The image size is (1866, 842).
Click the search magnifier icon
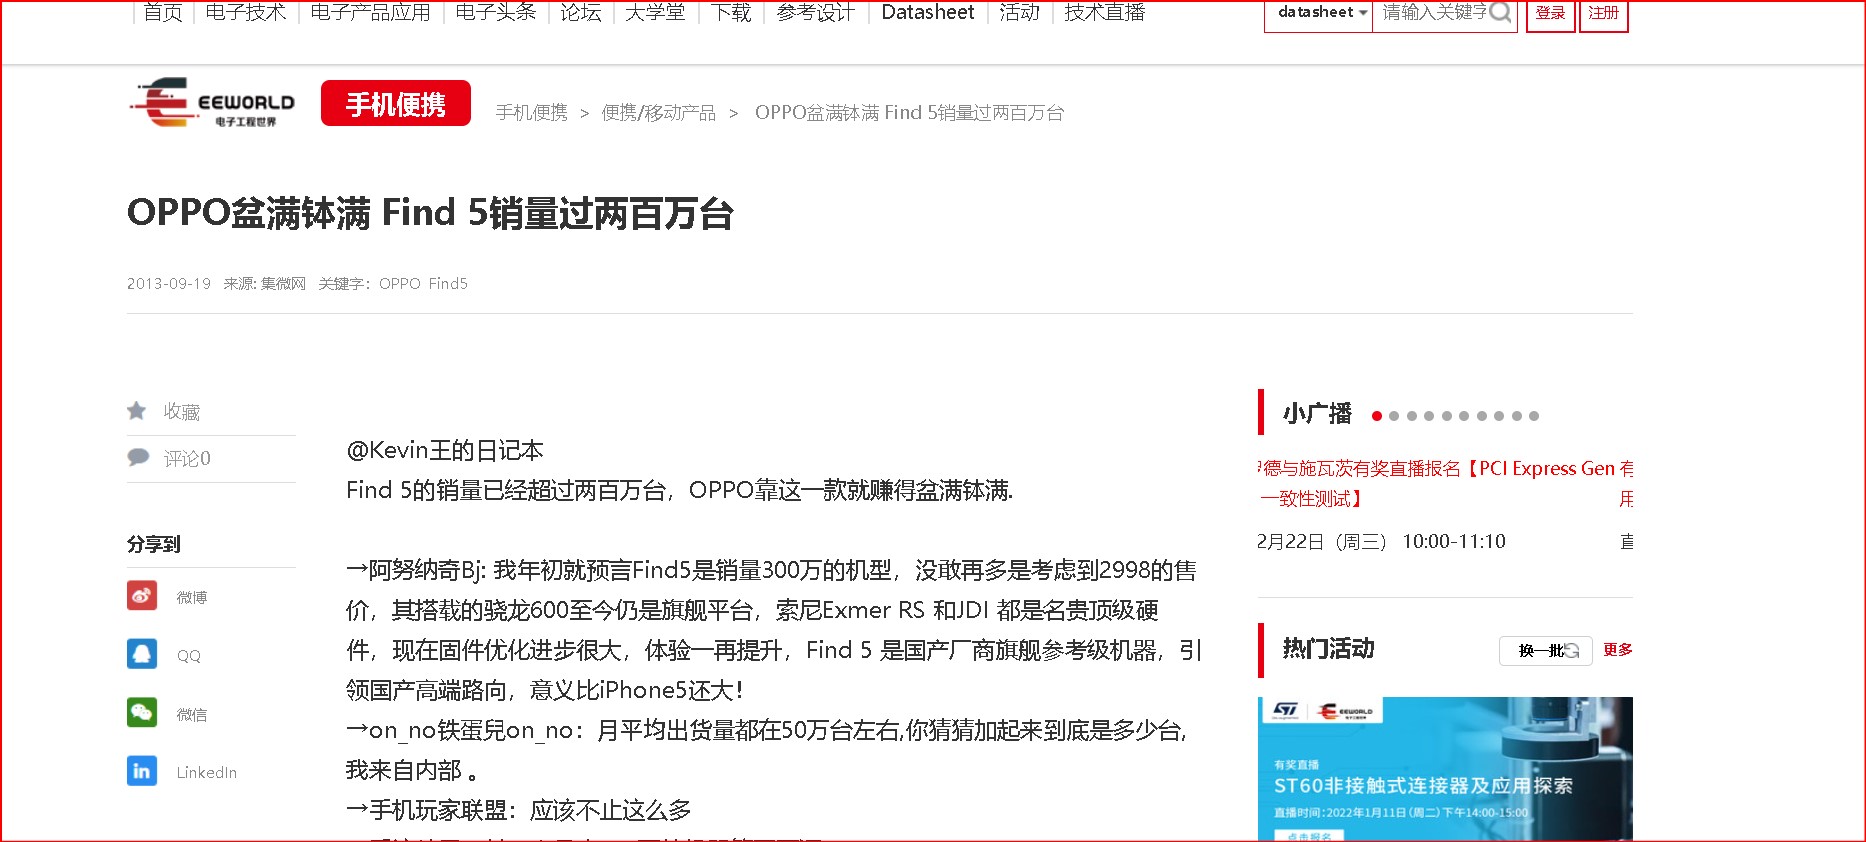[x=1500, y=13]
